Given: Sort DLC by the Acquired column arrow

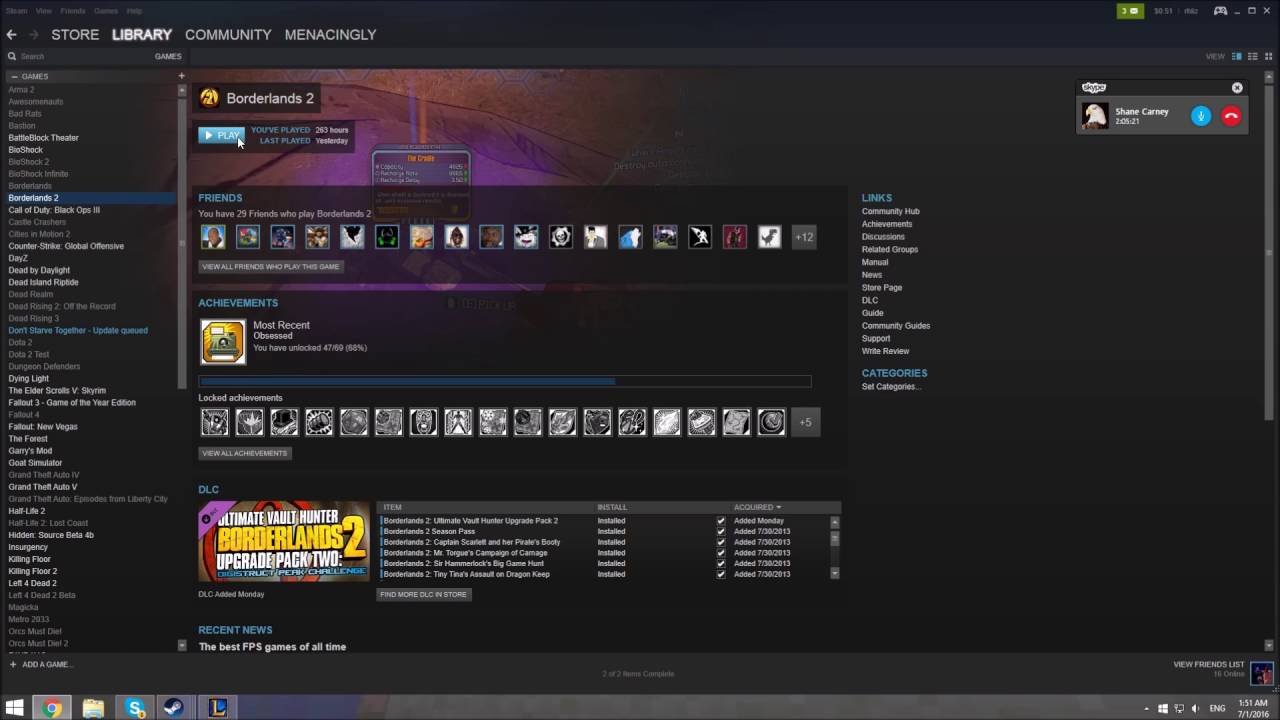Looking at the screenshot, I should (x=778, y=507).
